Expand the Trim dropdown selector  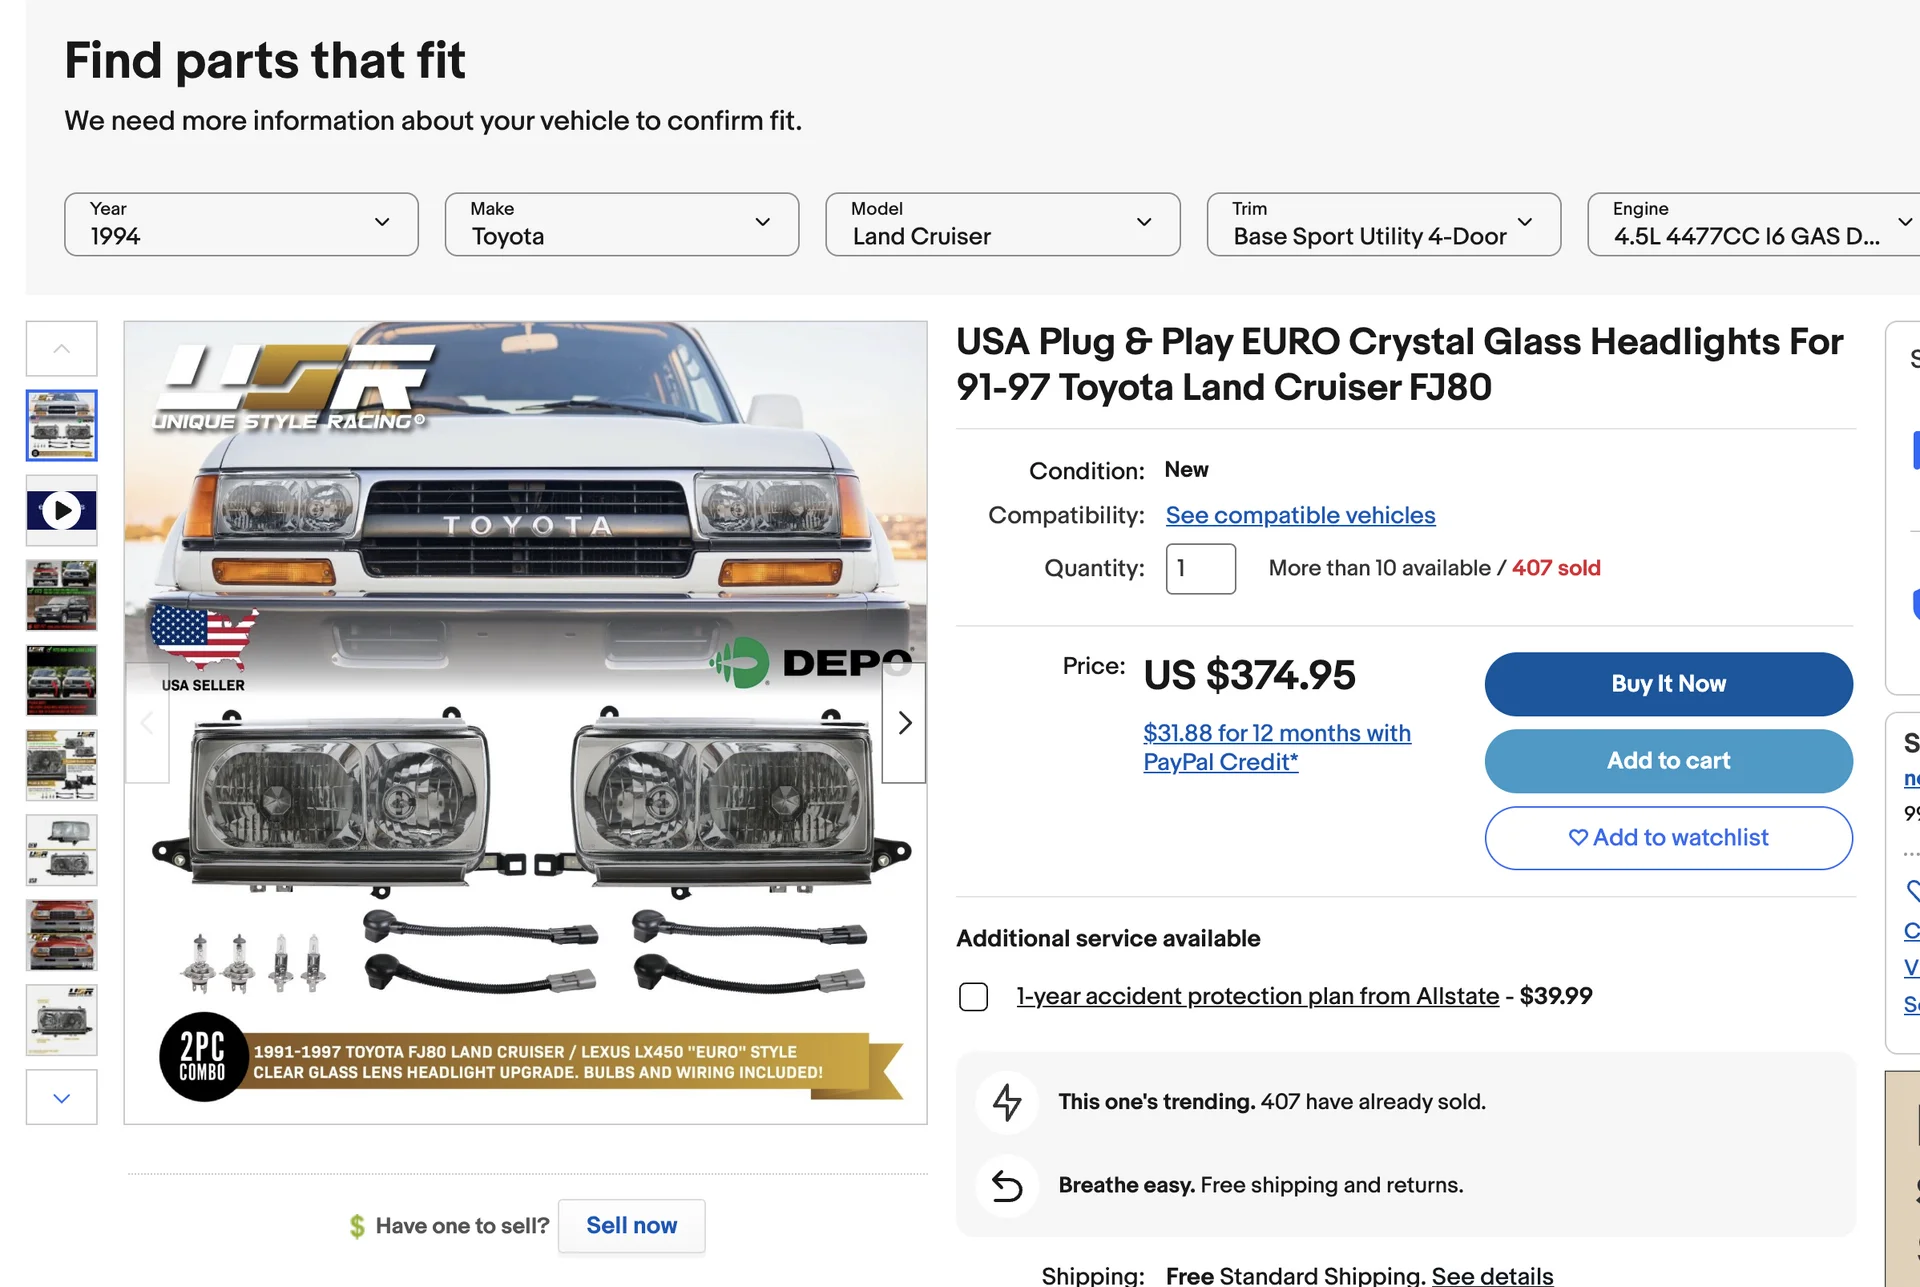pos(1383,224)
